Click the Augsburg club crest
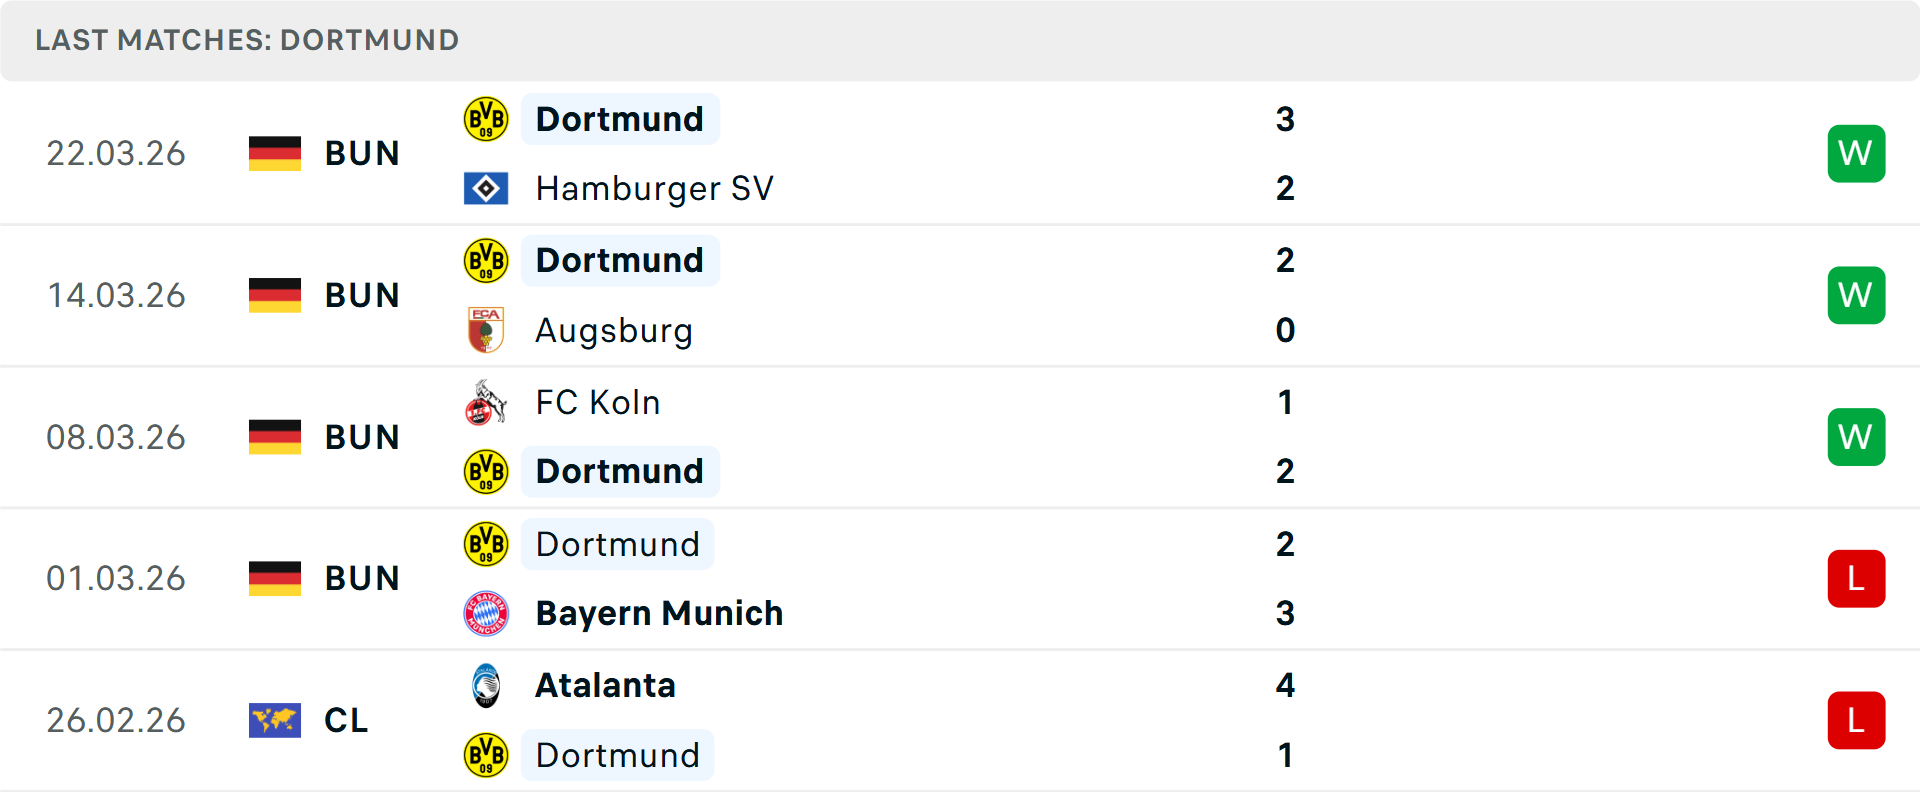The image size is (1920, 792). tap(486, 330)
